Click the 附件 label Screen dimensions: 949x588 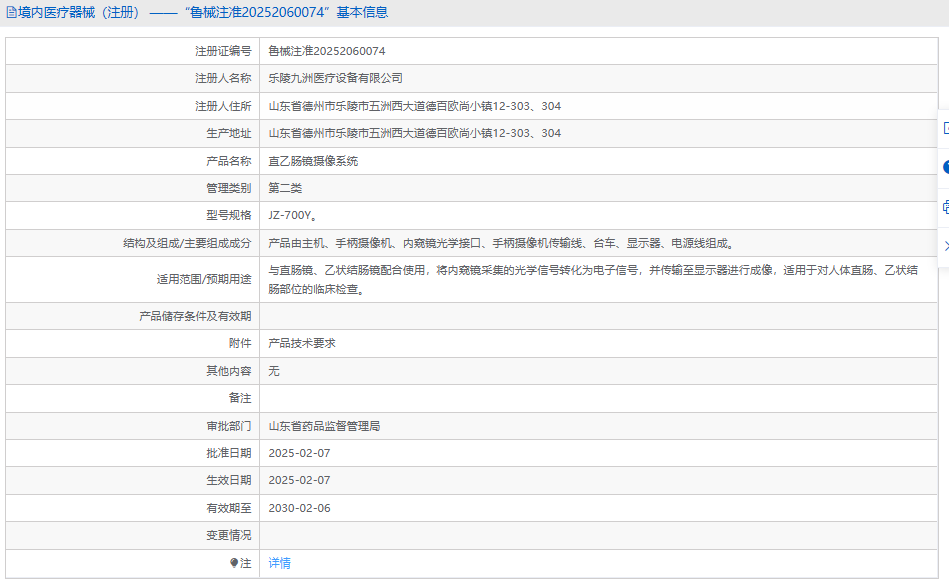240,343
